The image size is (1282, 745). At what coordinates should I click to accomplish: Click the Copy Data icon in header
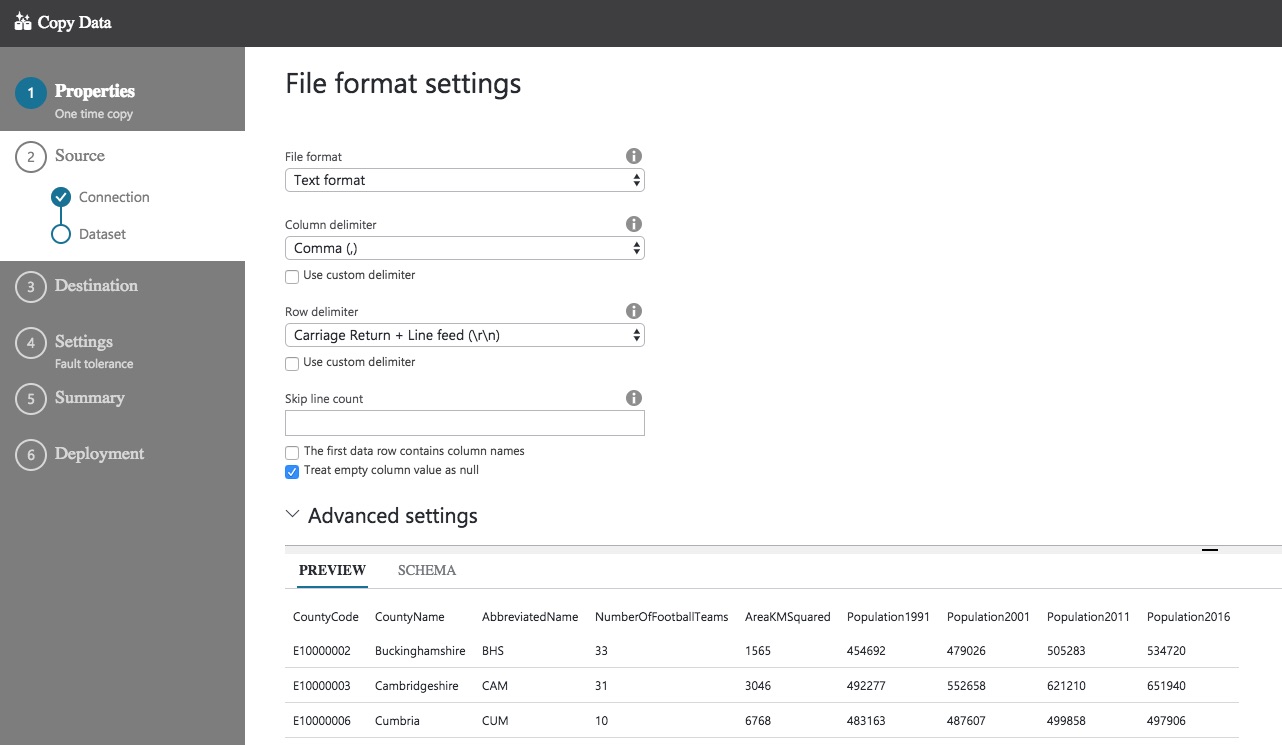tap(23, 22)
